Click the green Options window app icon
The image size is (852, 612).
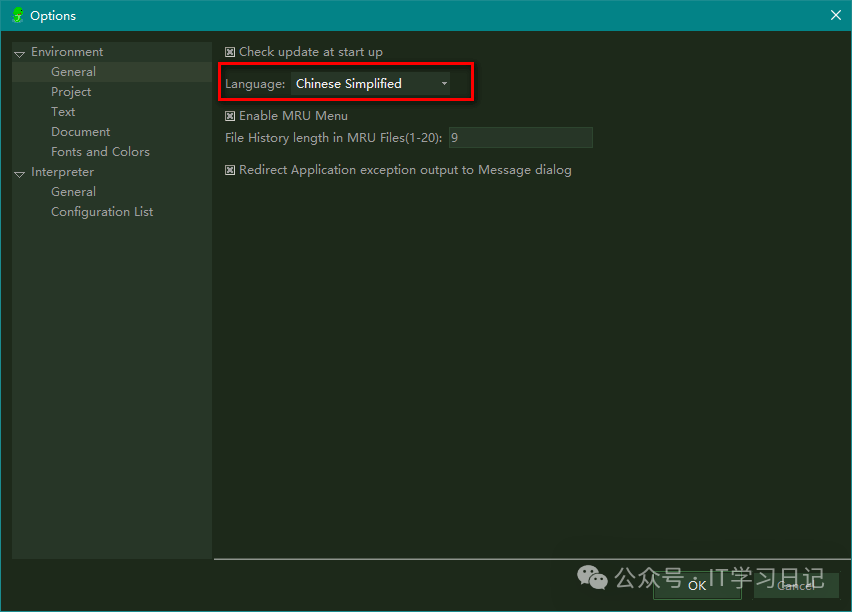(x=18, y=15)
